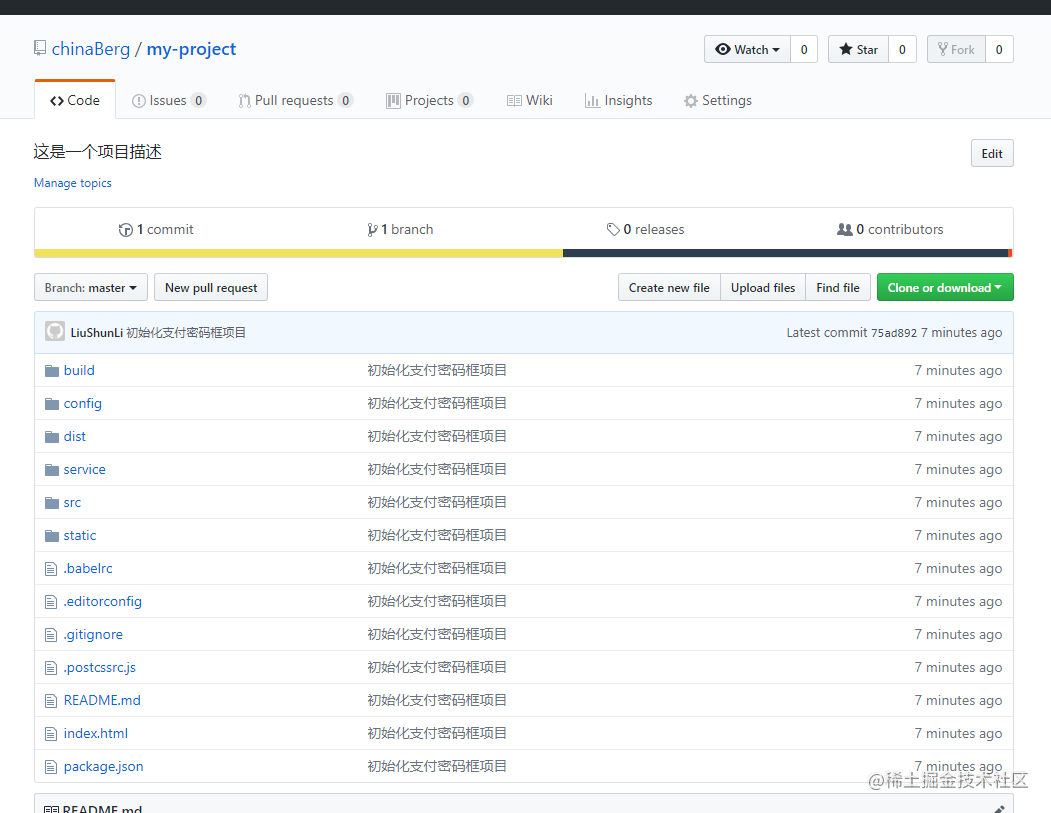The width and height of the screenshot is (1051, 813).
Task: Click the service folder icon
Action: coord(52,470)
